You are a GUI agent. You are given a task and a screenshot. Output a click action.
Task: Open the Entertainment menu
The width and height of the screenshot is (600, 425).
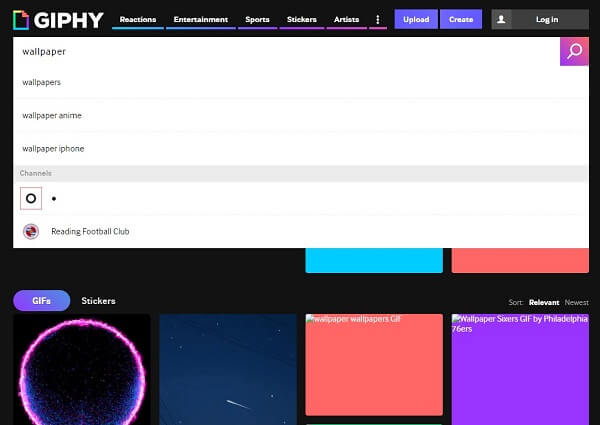pyautogui.click(x=201, y=20)
